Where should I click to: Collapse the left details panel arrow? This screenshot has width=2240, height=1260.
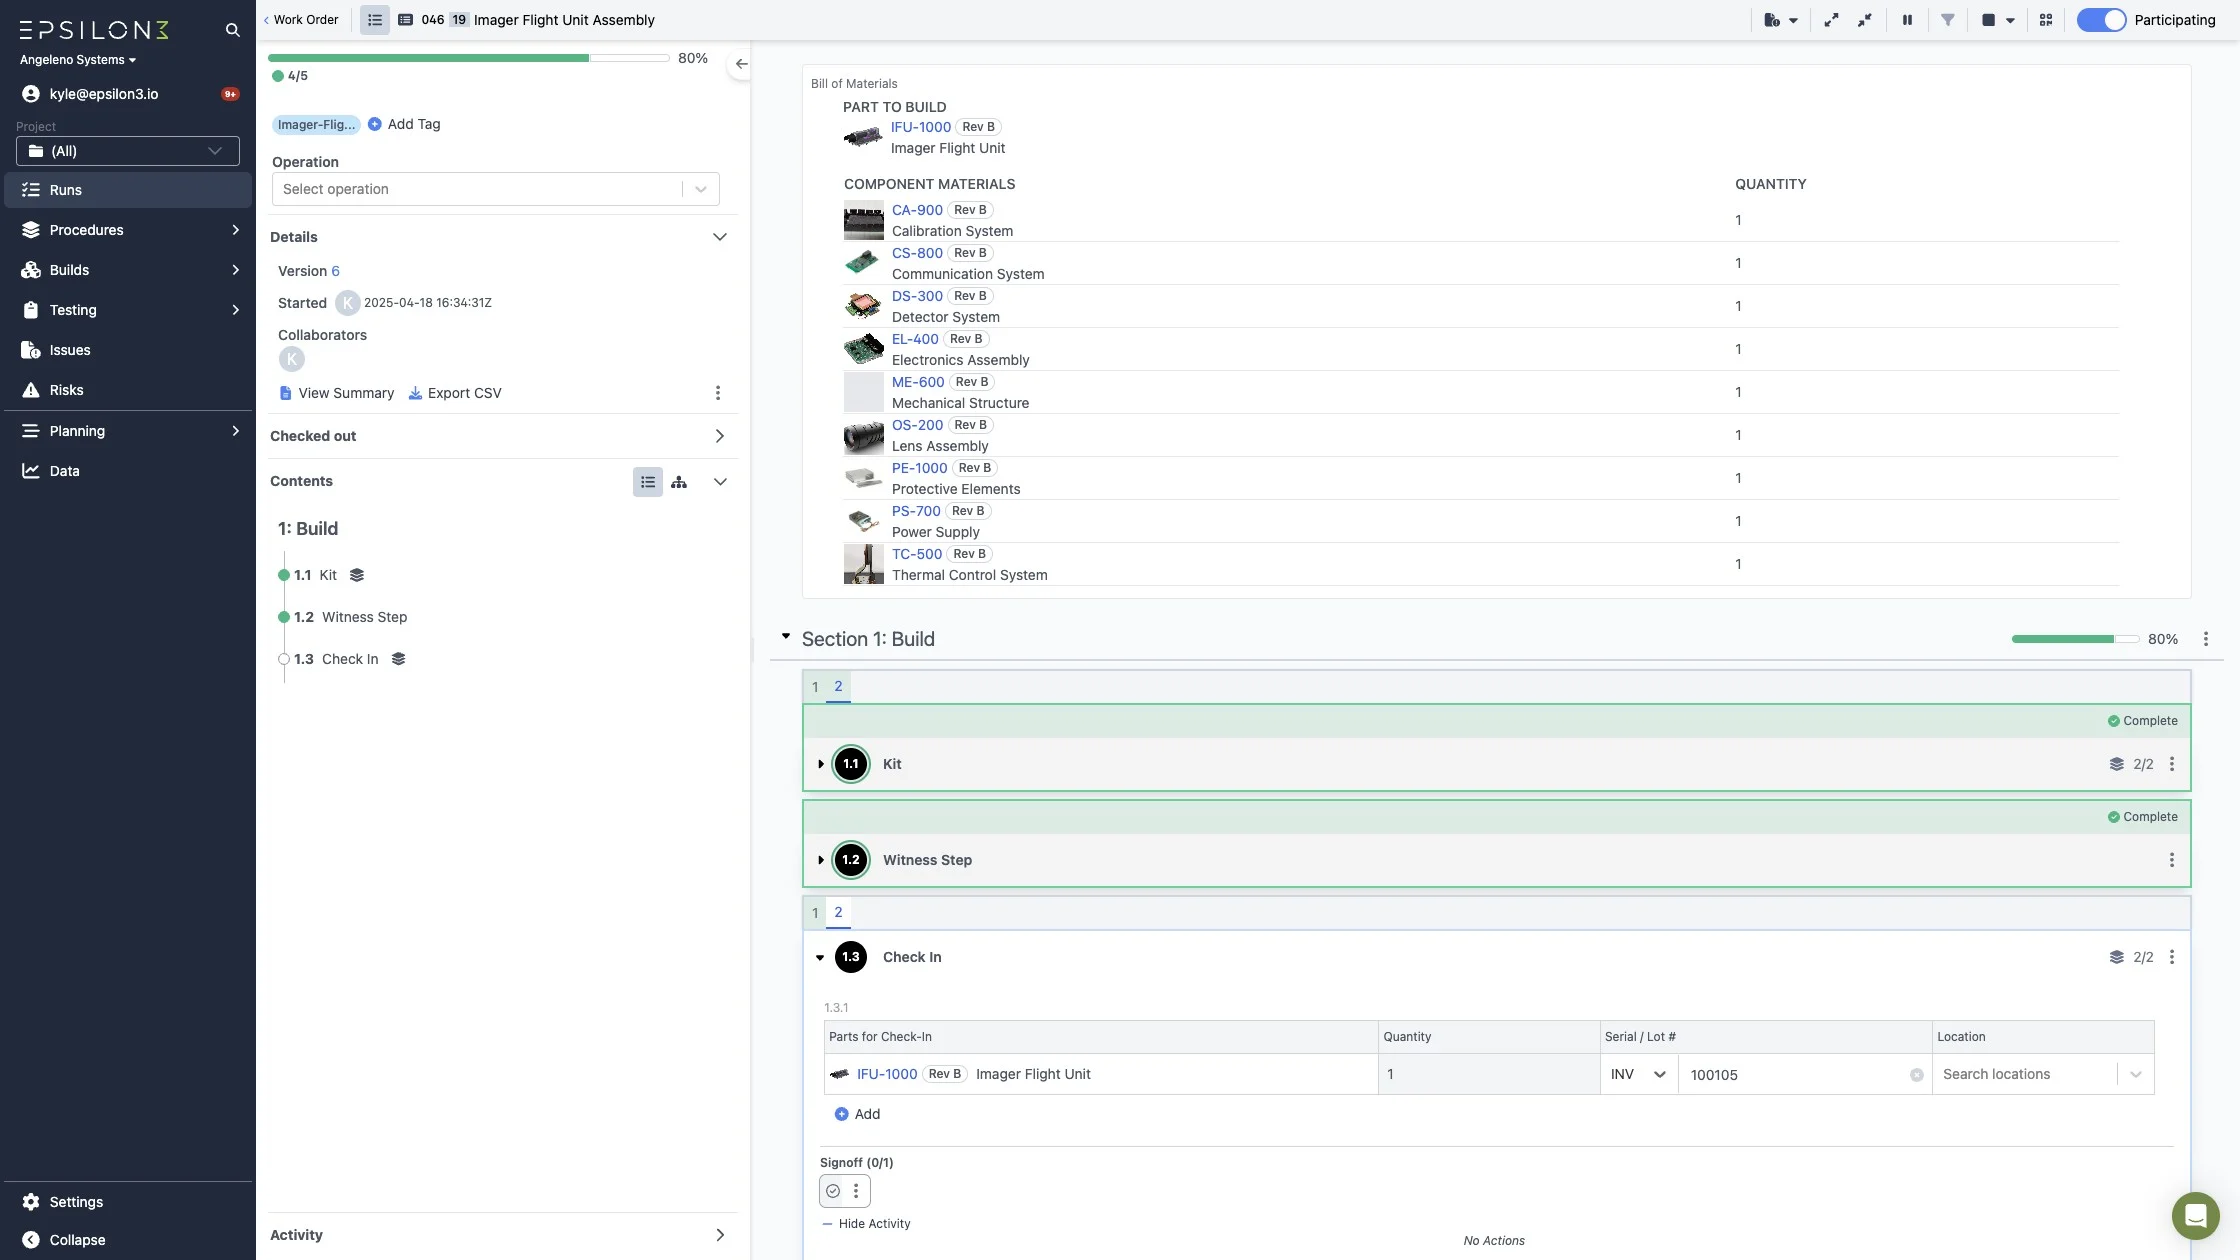tap(741, 64)
